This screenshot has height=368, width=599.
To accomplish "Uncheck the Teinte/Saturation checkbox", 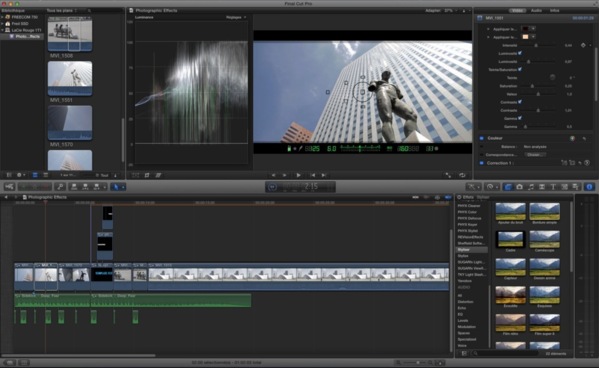I will pyautogui.click(x=520, y=69).
